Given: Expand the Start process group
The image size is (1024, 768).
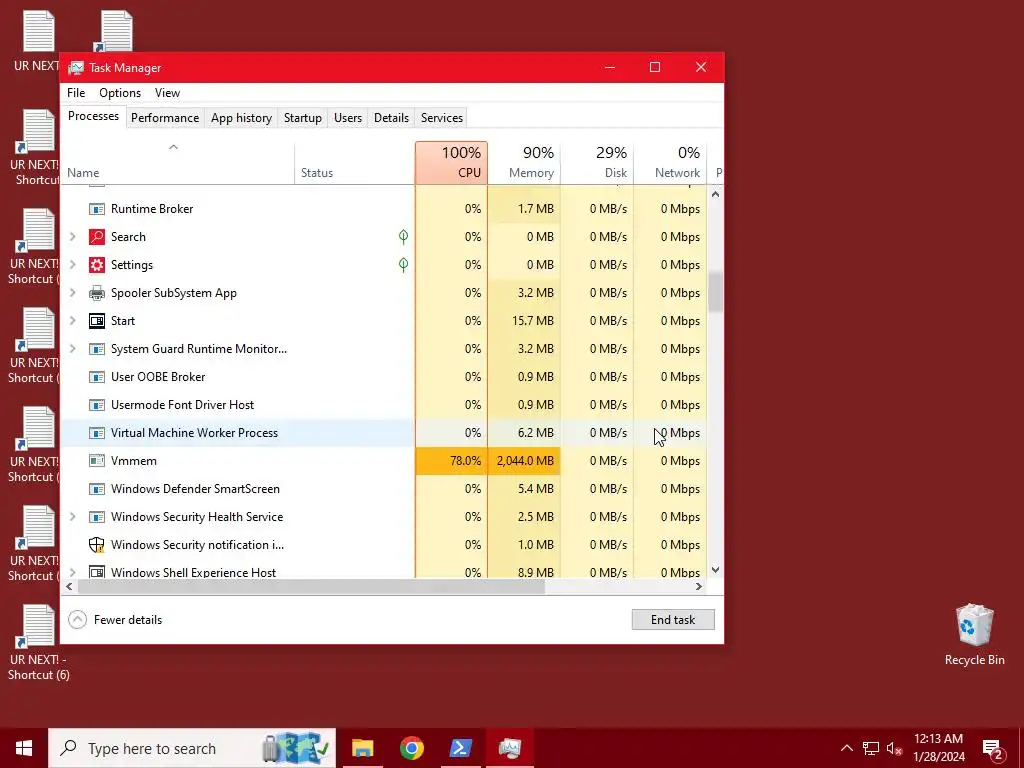Looking at the screenshot, I should [72, 321].
